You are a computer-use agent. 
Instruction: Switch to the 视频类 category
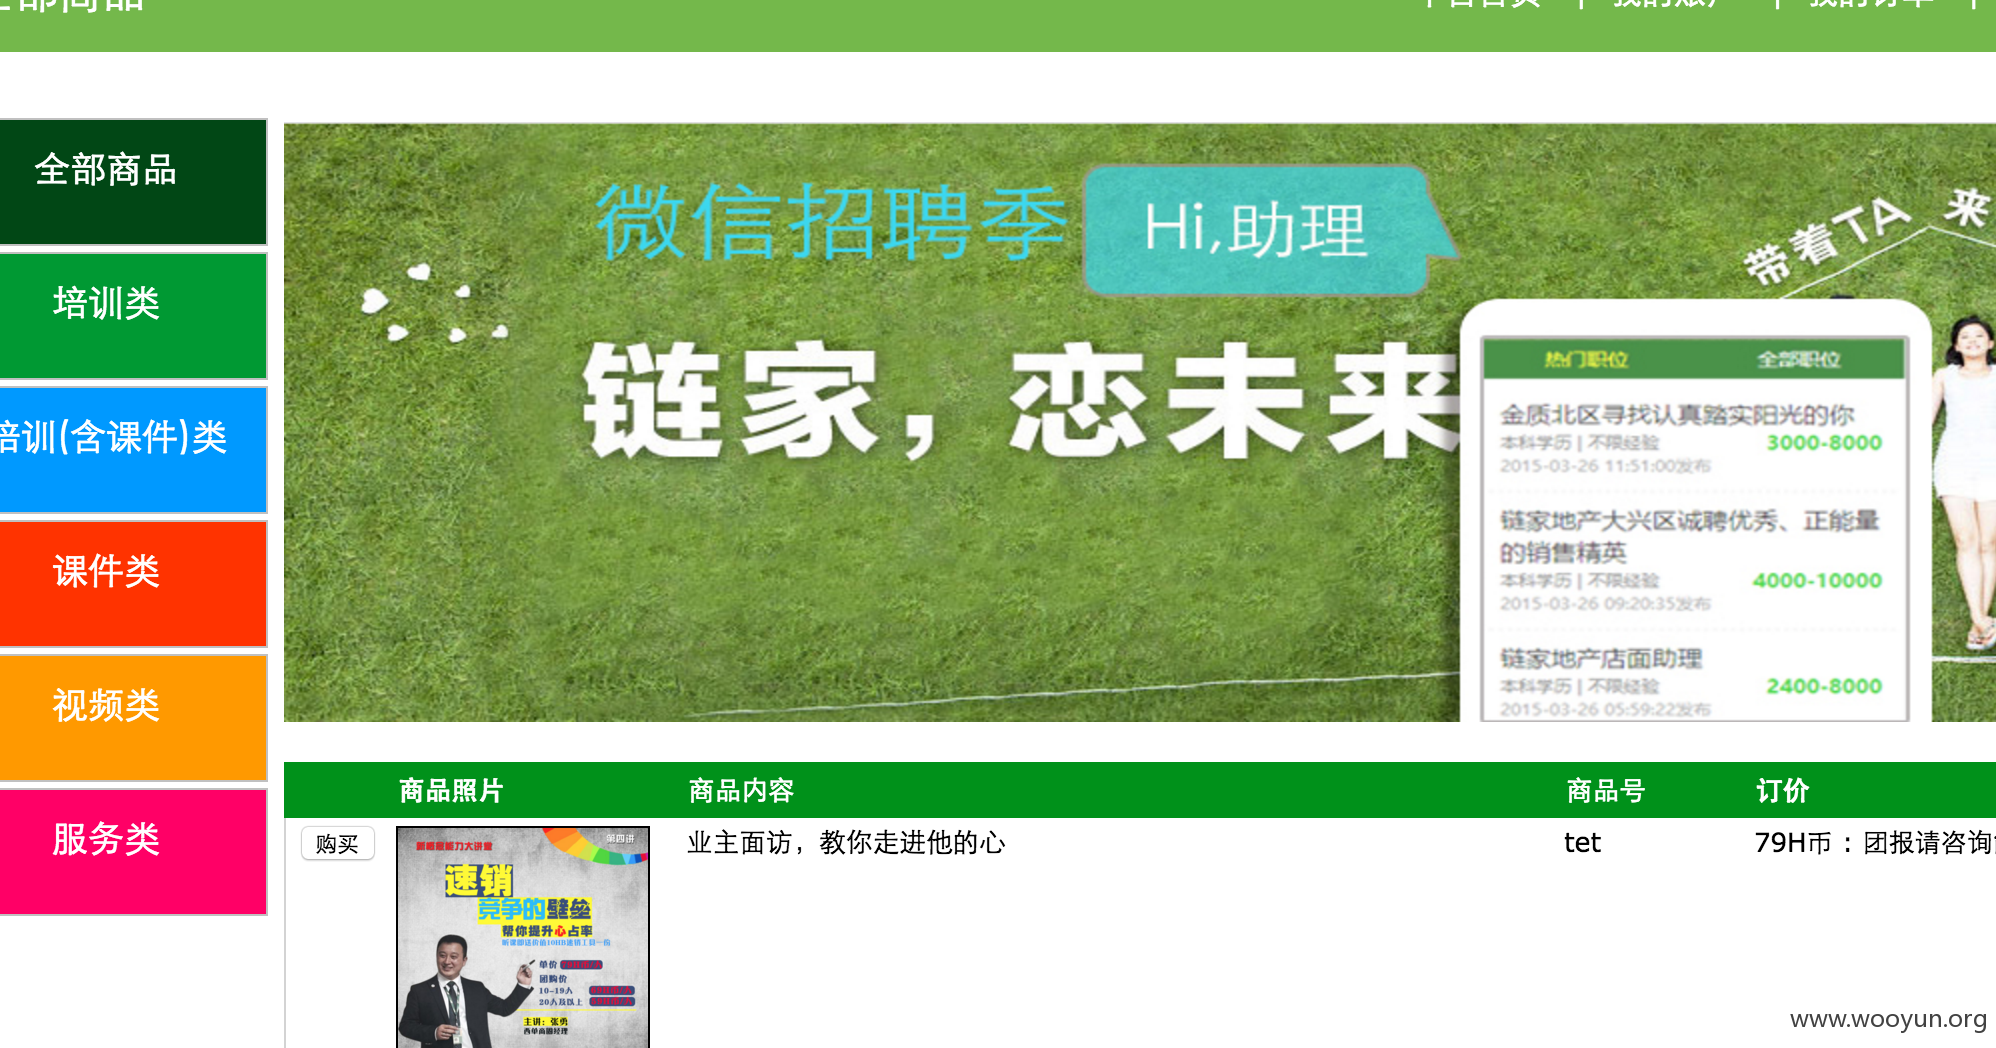[133, 718]
